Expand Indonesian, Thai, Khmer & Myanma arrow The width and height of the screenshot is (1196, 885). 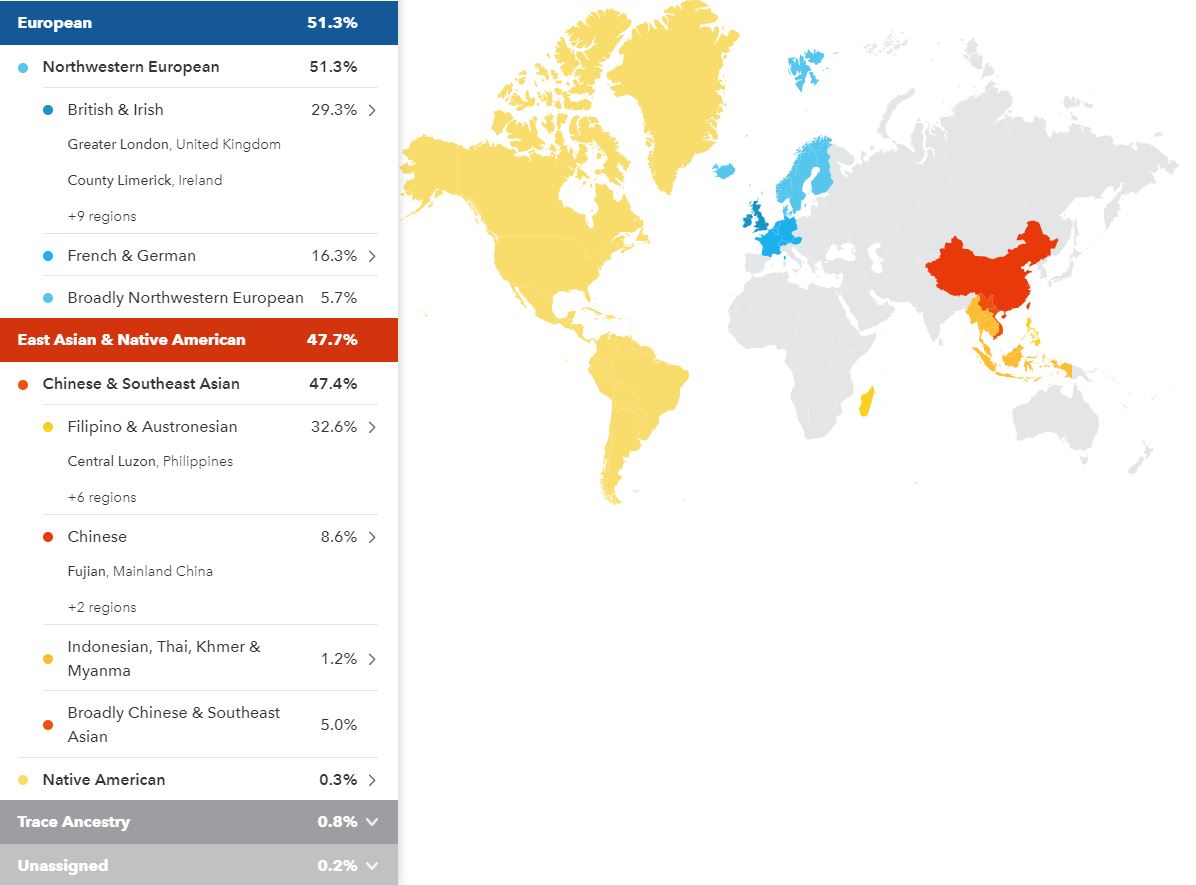(372, 659)
